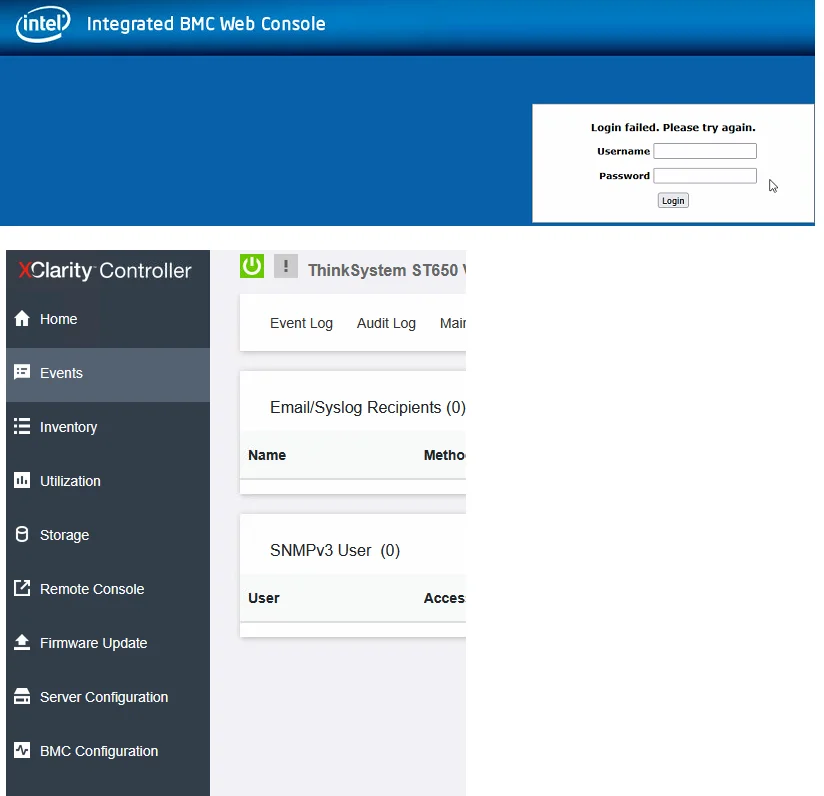Click the green power status icon

click(252, 266)
